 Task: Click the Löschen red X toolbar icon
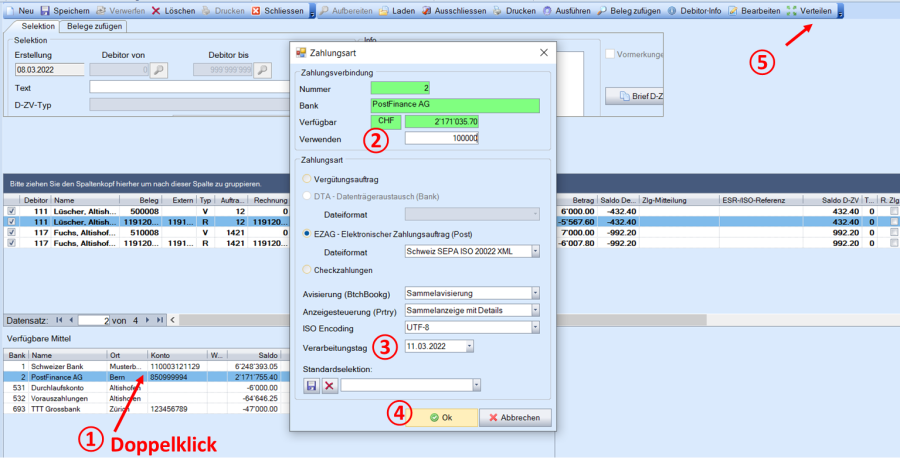tap(157, 10)
